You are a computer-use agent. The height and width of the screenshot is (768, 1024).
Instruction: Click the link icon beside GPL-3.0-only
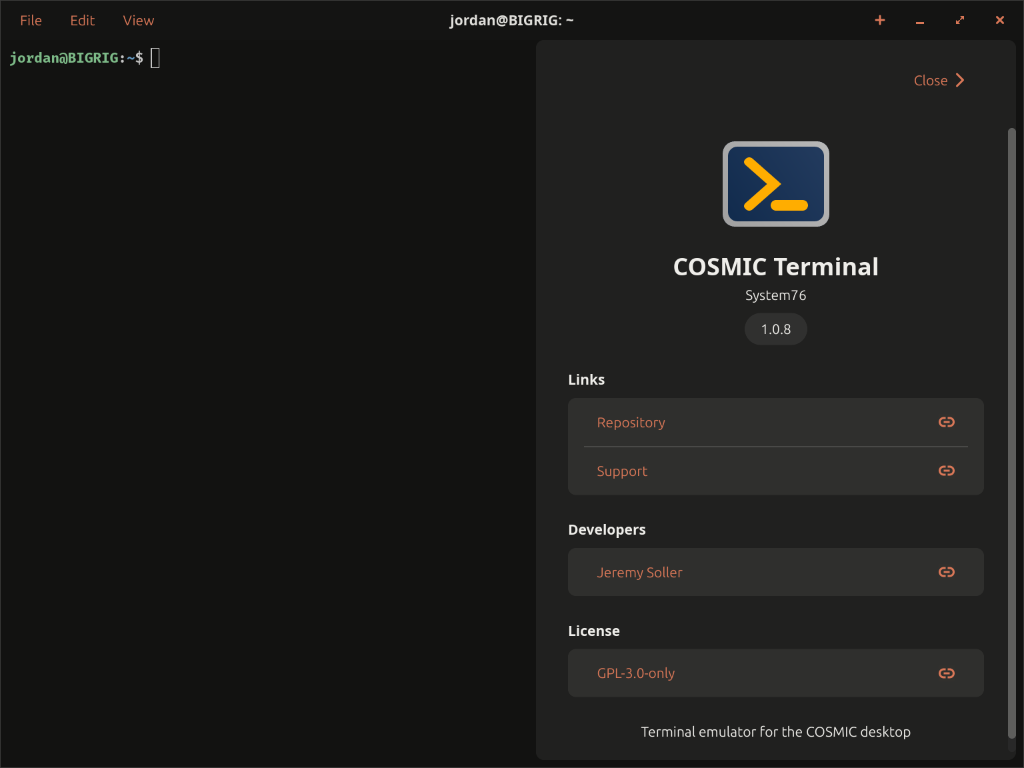[946, 673]
